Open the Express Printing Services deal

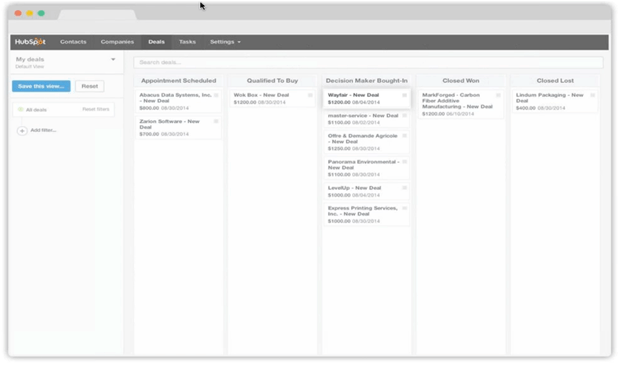pos(367,214)
